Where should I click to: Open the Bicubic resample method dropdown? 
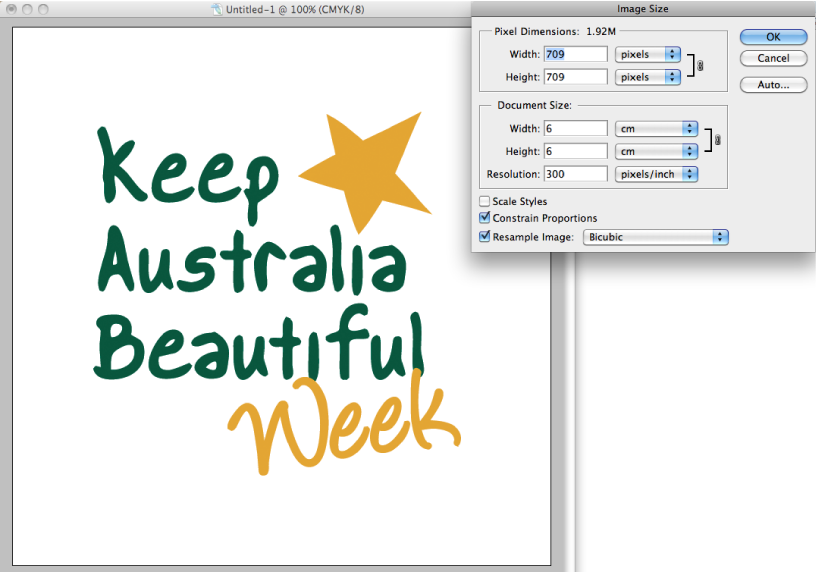[656, 237]
